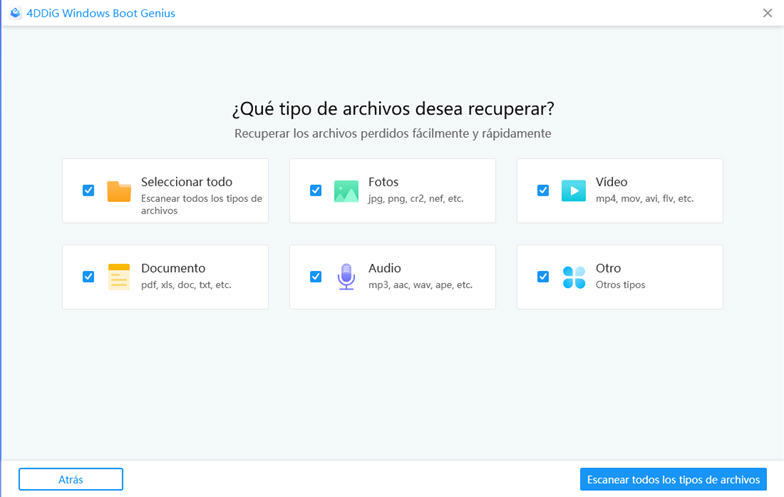
Task: Click the yellow Documento page icon
Action: [119, 277]
